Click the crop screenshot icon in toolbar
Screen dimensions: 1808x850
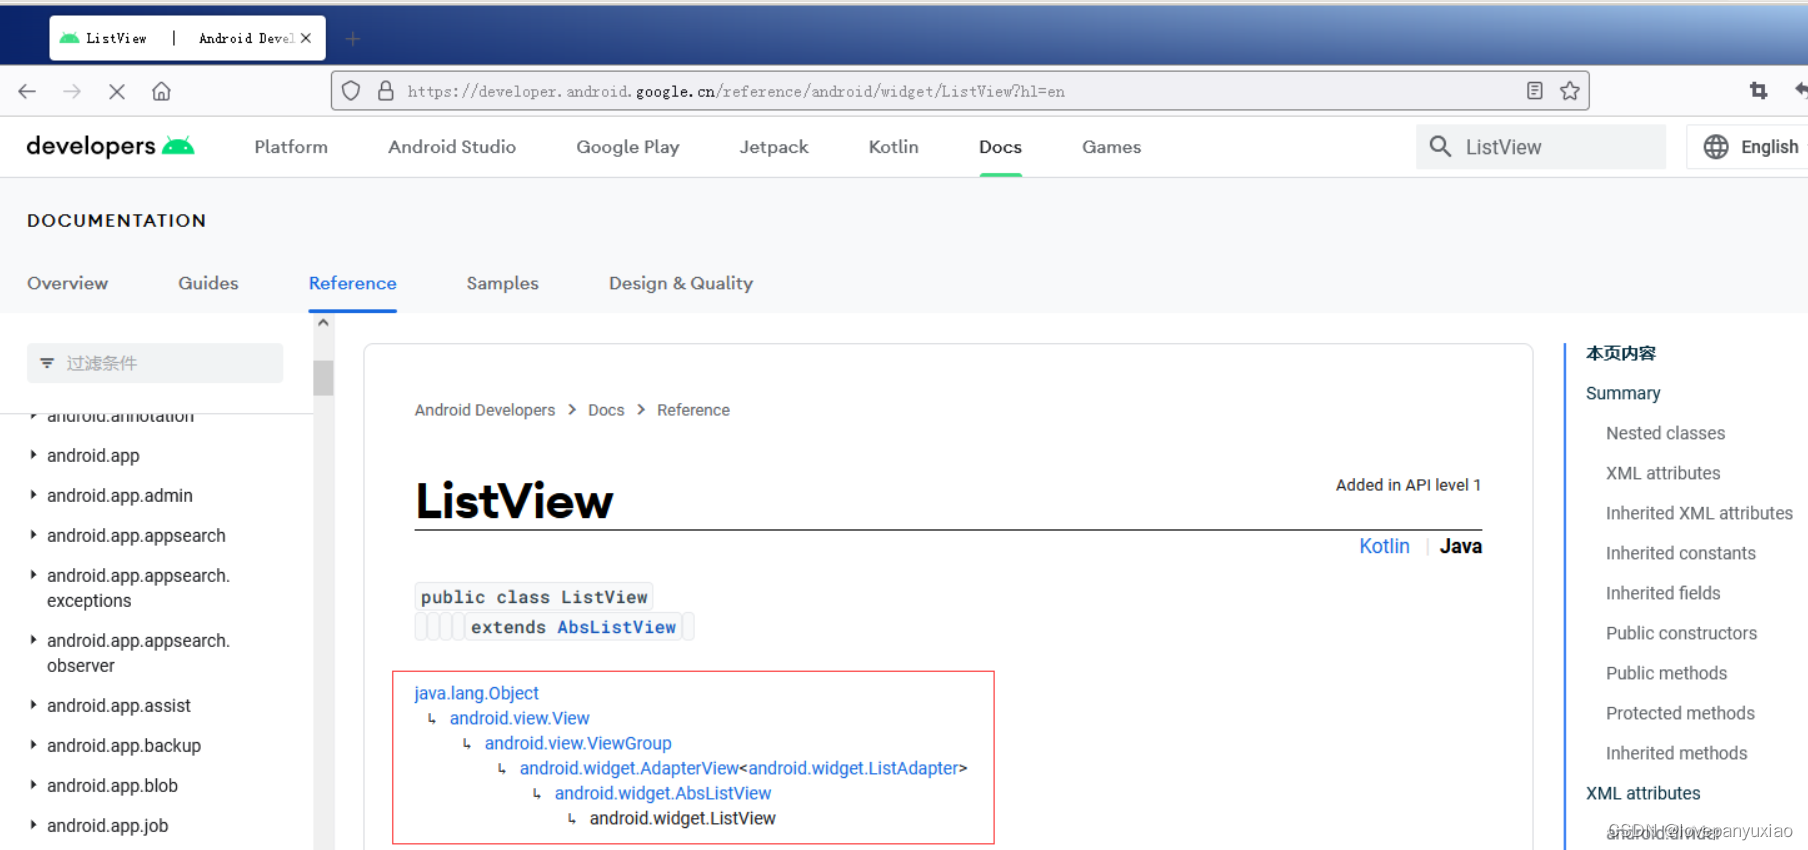pos(1758,91)
